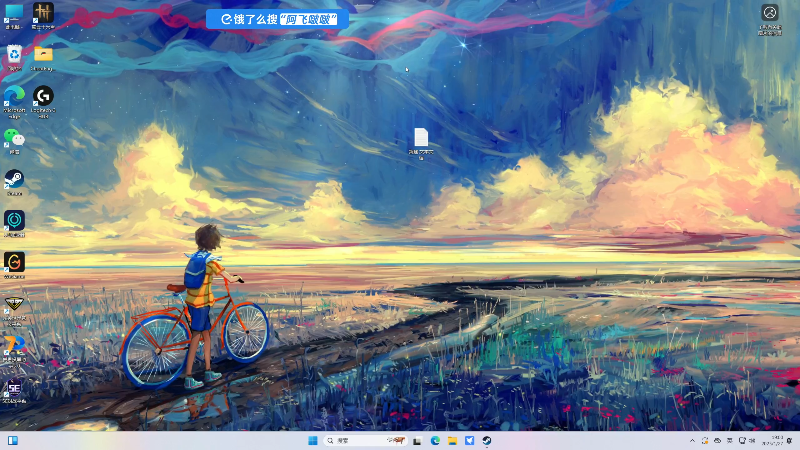
Task: Switch the input method indicator
Action: pyautogui.click(x=730, y=440)
